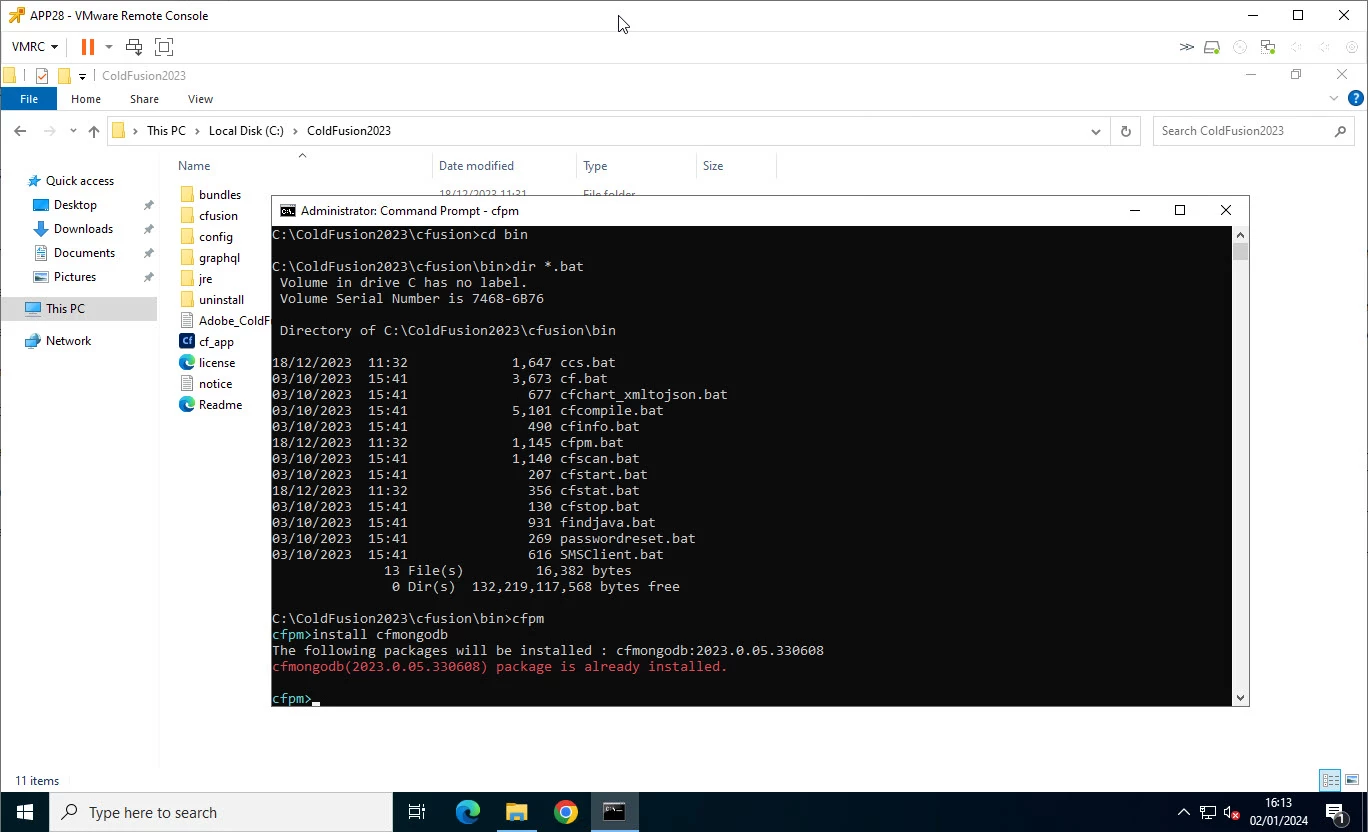Select the cf_app file icon
Screen dimensions: 1368x832
click(x=187, y=342)
